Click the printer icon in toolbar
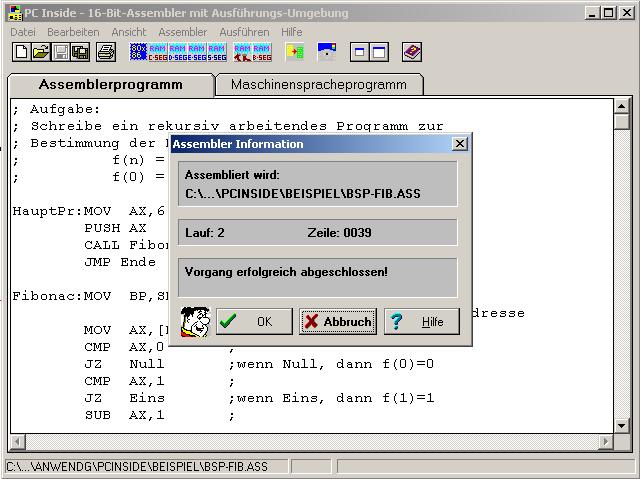The width and height of the screenshot is (640, 479). point(106,52)
